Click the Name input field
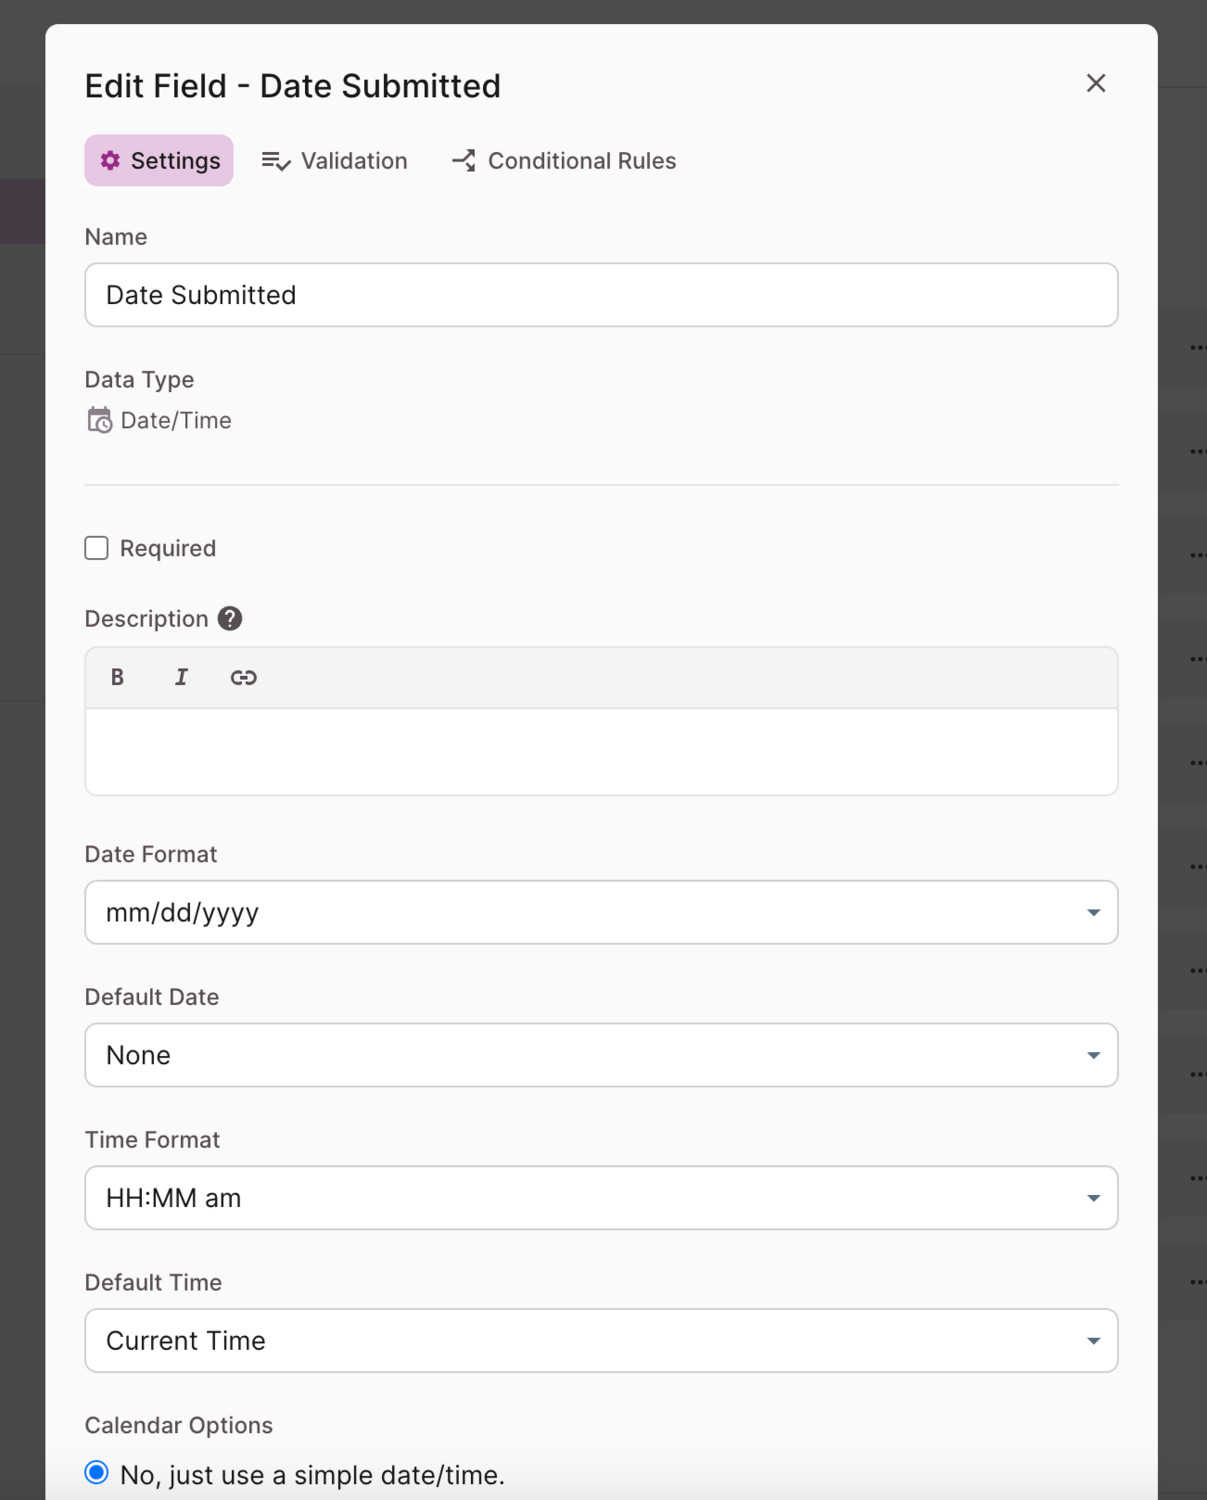The width and height of the screenshot is (1207, 1500). 601,295
